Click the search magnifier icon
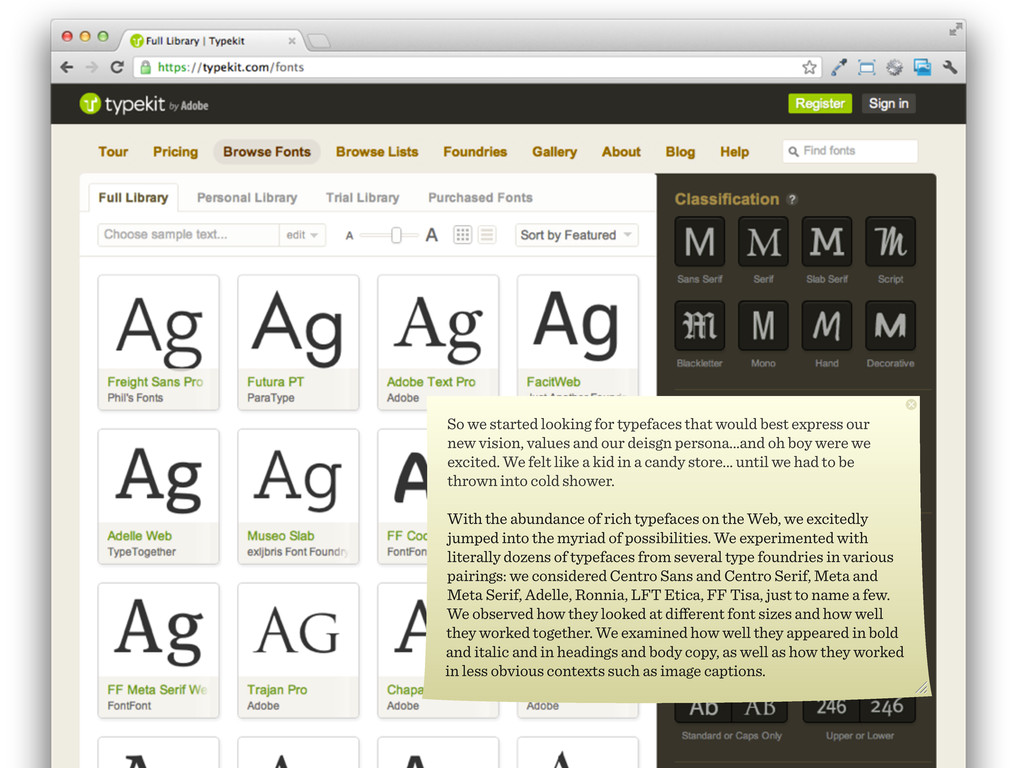This screenshot has height=768, width=1024. 793,152
